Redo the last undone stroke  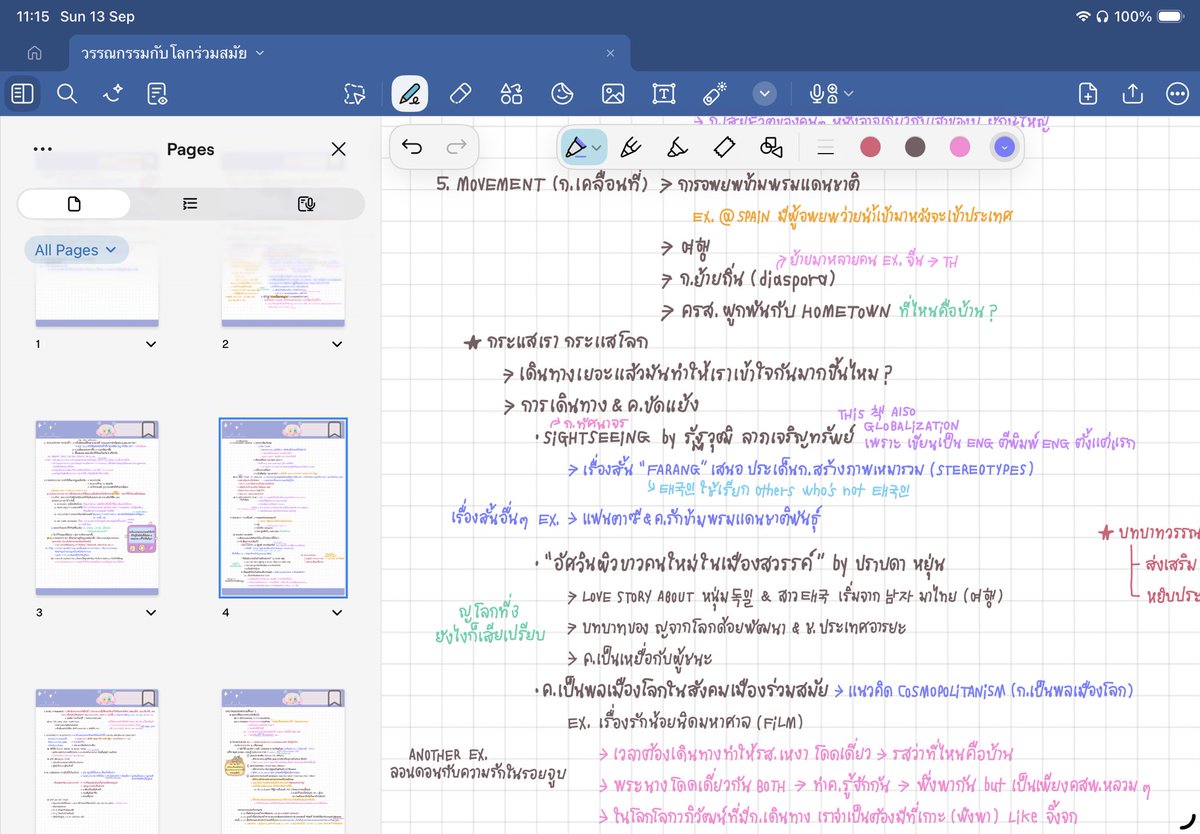(x=457, y=148)
